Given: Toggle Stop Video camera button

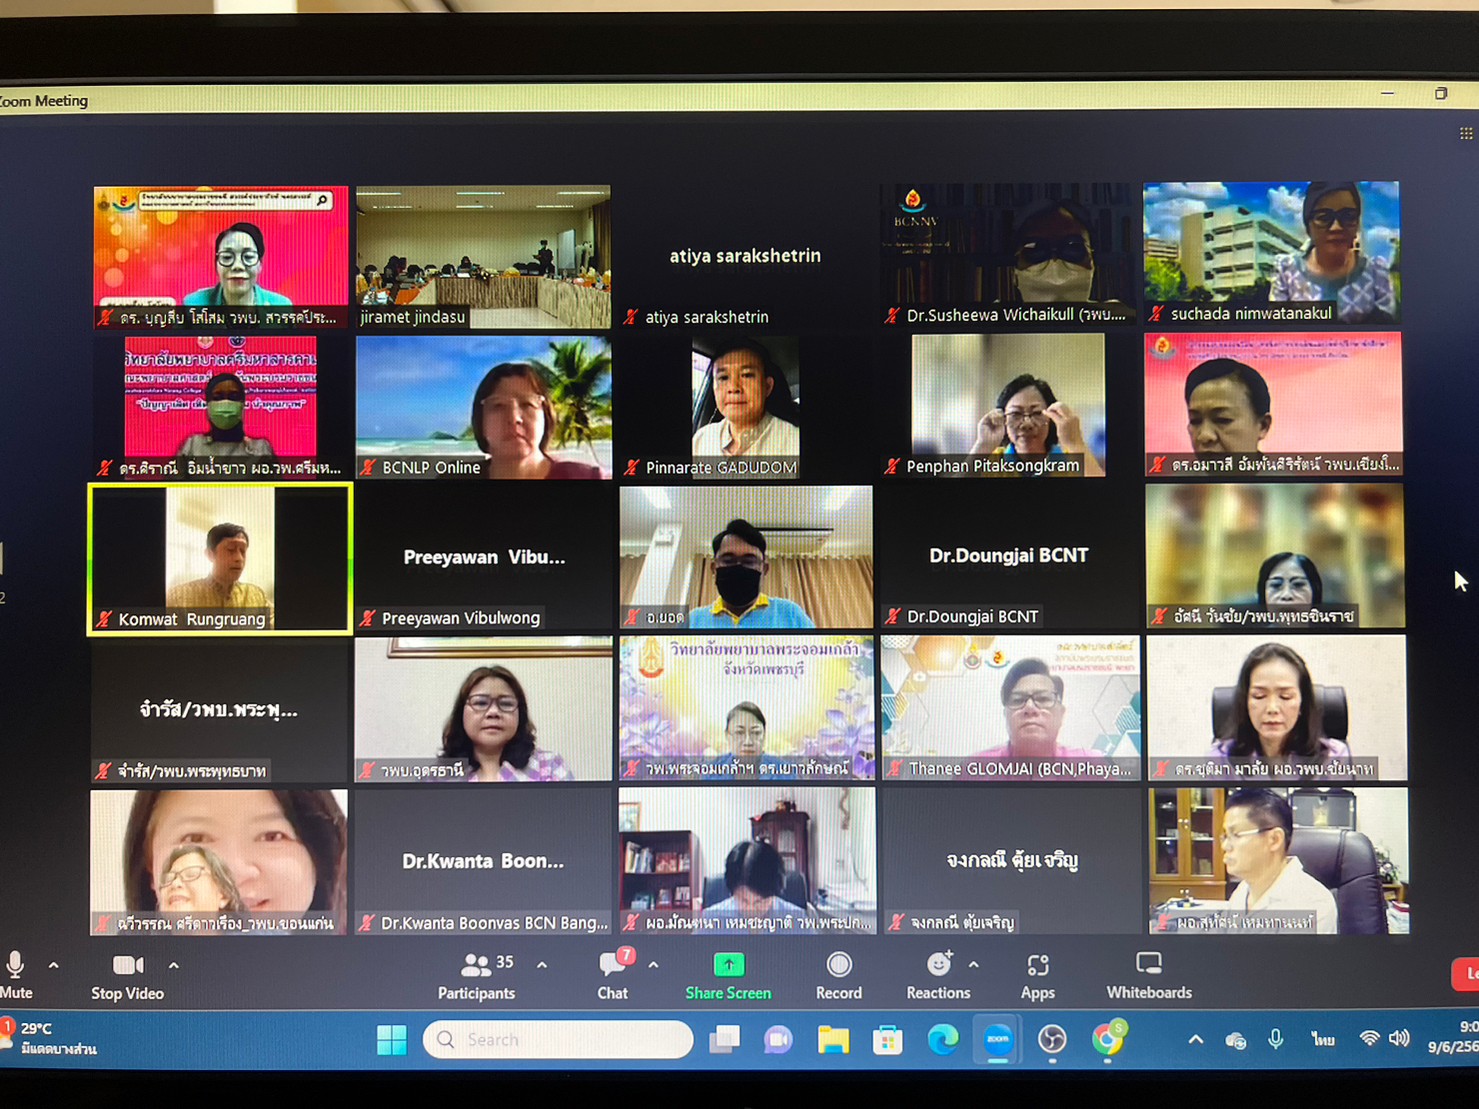Looking at the screenshot, I should pyautogui.click(x=127, y=975).
